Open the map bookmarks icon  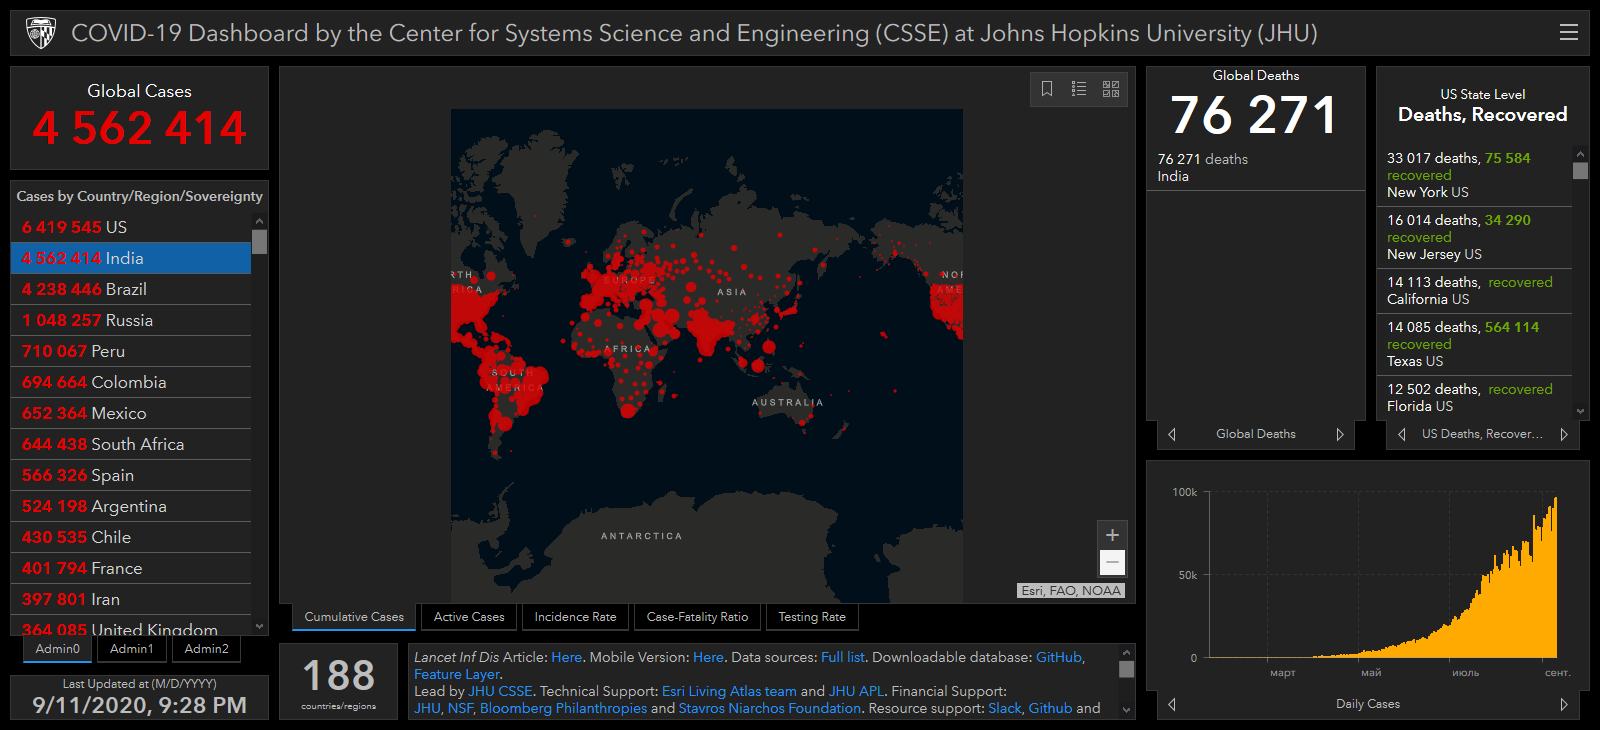[x=1047, y=89]
